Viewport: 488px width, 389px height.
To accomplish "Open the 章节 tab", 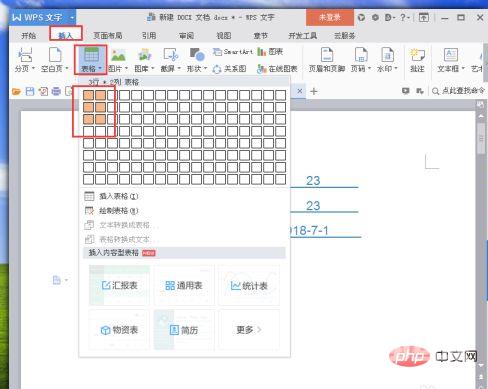I will coord(261,35).
